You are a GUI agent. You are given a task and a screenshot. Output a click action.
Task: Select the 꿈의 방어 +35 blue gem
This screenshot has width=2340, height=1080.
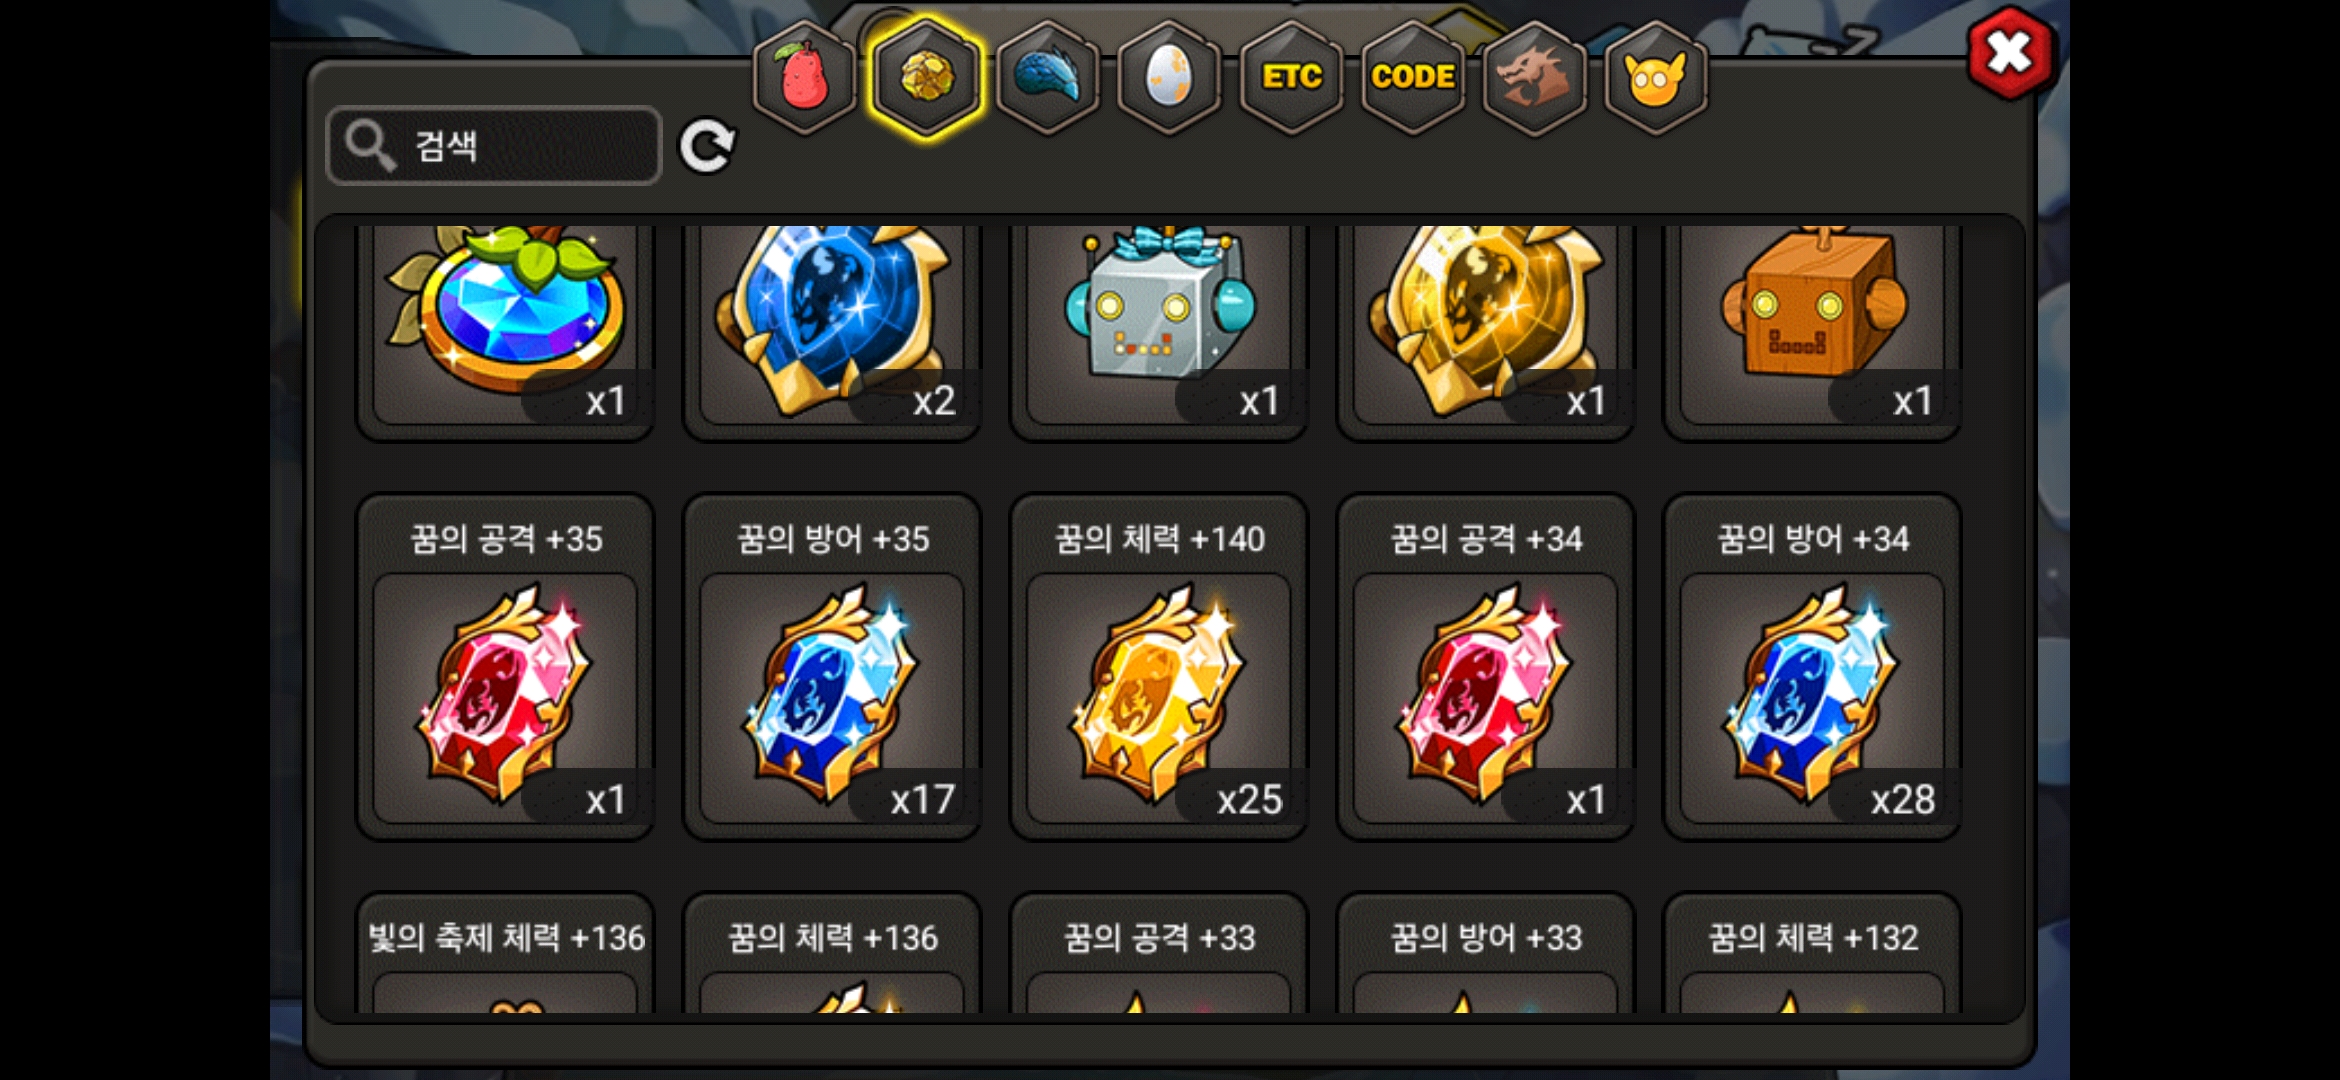832,668
